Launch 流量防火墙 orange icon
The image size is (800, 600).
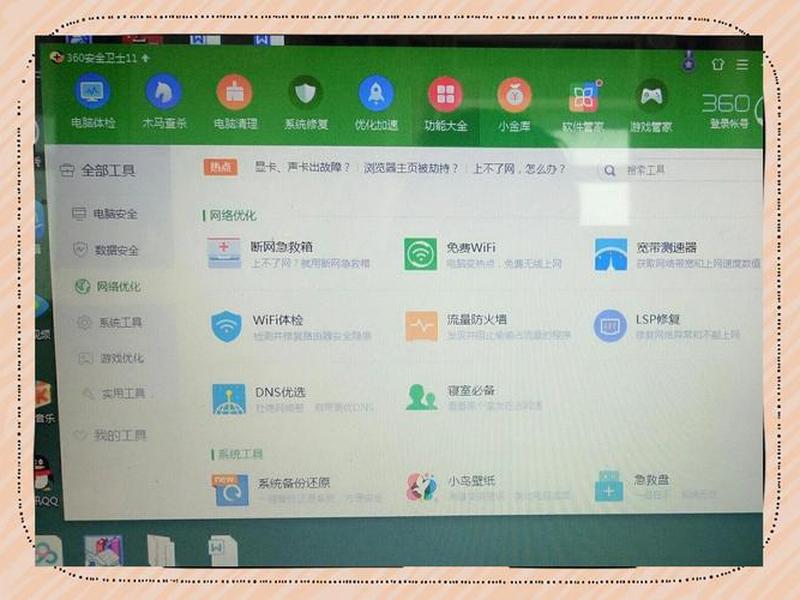(x=421, y=326)
